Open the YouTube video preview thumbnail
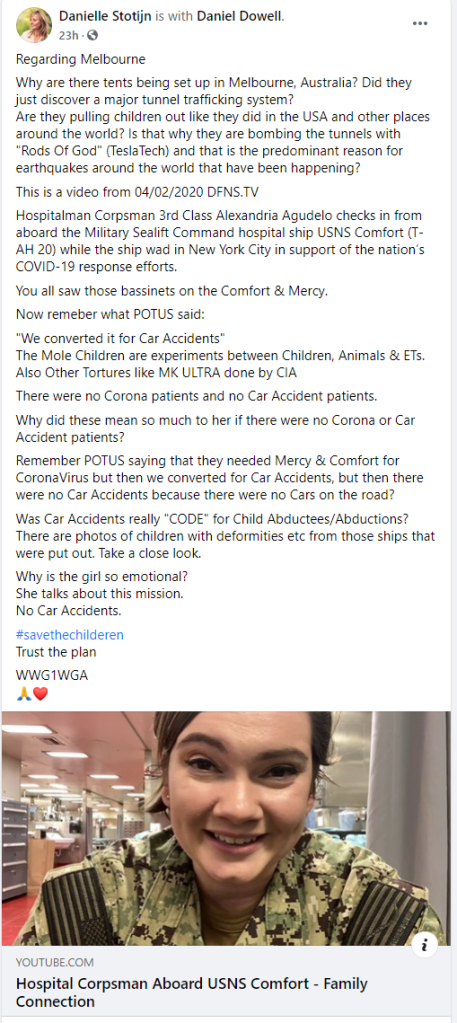The height and width of the screenshot is (1023, 457). point(226,828)
